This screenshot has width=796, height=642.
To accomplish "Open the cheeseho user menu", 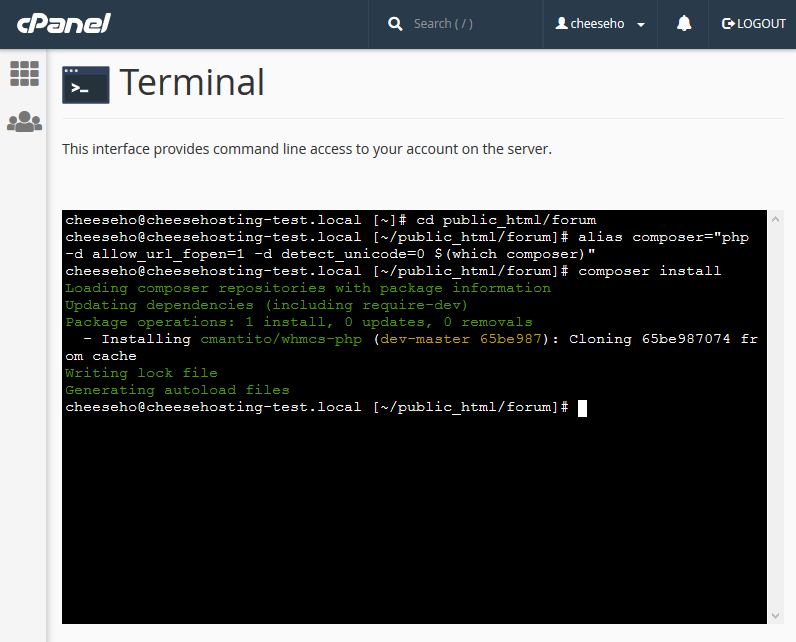I will [x=599, y=24].
